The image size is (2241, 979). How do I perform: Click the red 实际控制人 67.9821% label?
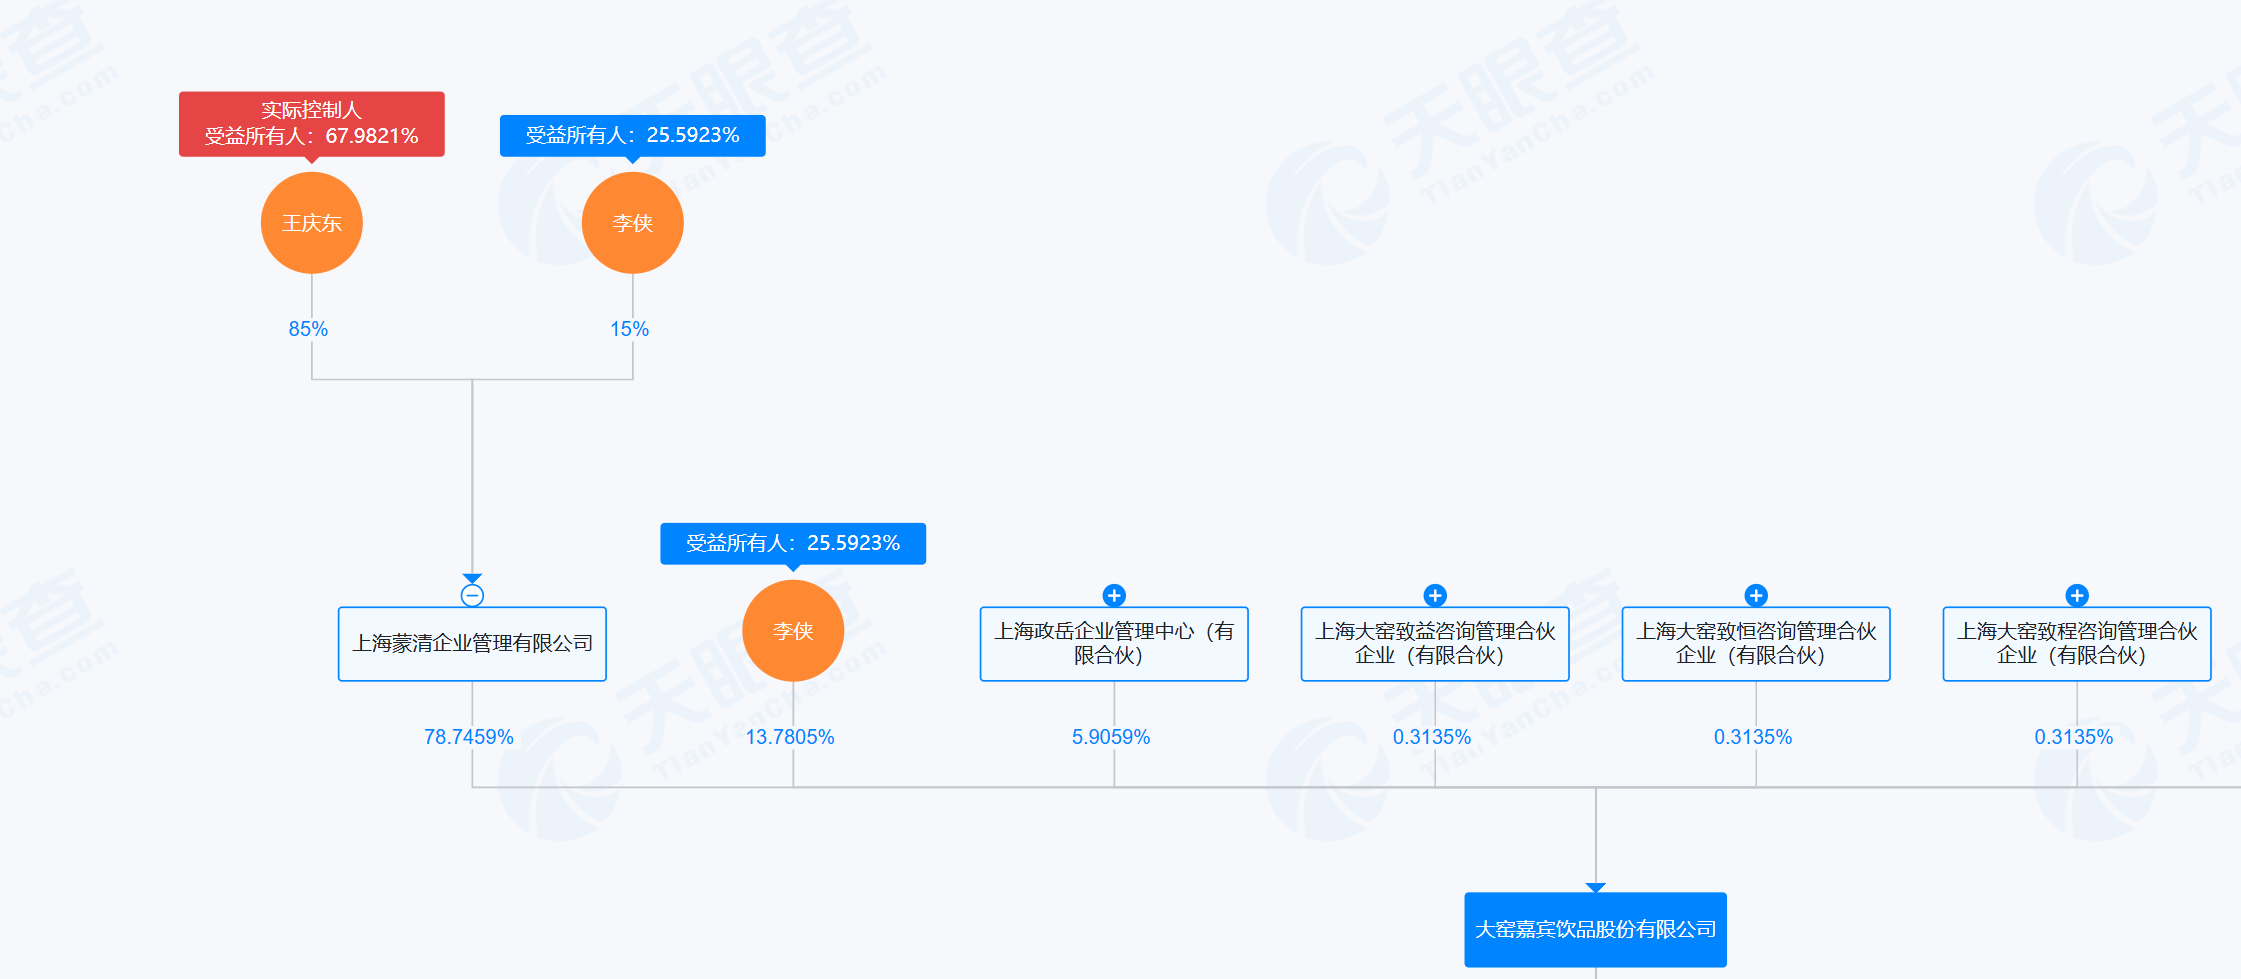coord(312,124)
